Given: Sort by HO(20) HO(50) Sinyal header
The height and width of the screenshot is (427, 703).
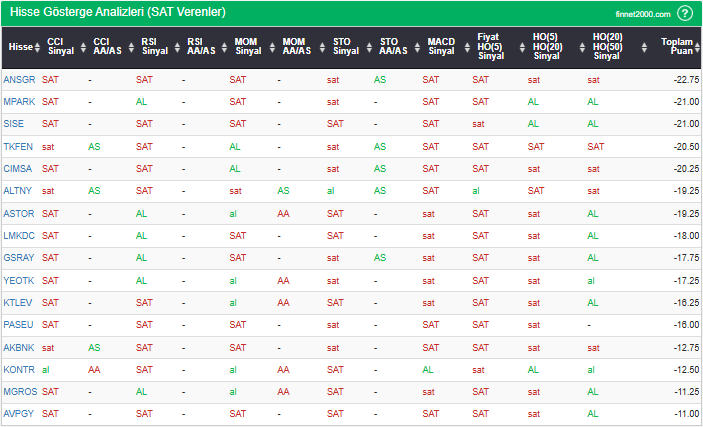Looking at the screenshot, I should [606, 47].
